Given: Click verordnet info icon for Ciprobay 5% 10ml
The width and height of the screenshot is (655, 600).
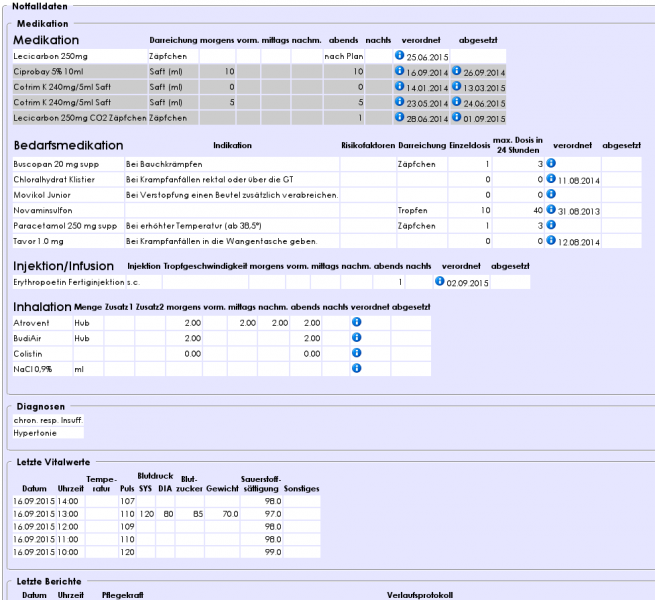Looking at the screenshot, I should pos(399,71).
